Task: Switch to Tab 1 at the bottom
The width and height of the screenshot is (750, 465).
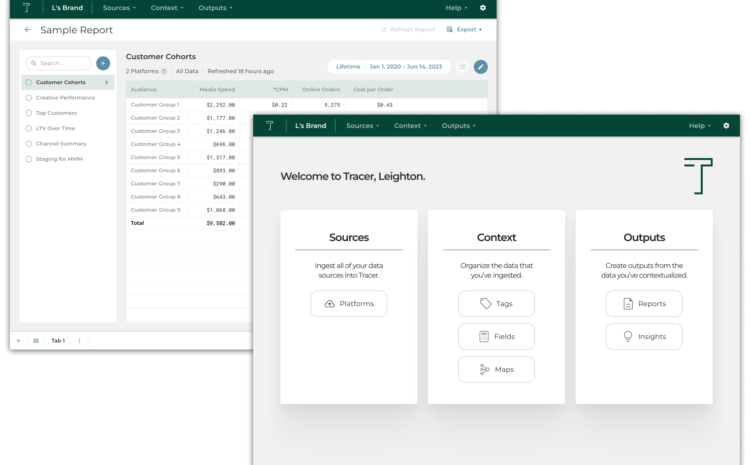Action: (x=58, y=341)
